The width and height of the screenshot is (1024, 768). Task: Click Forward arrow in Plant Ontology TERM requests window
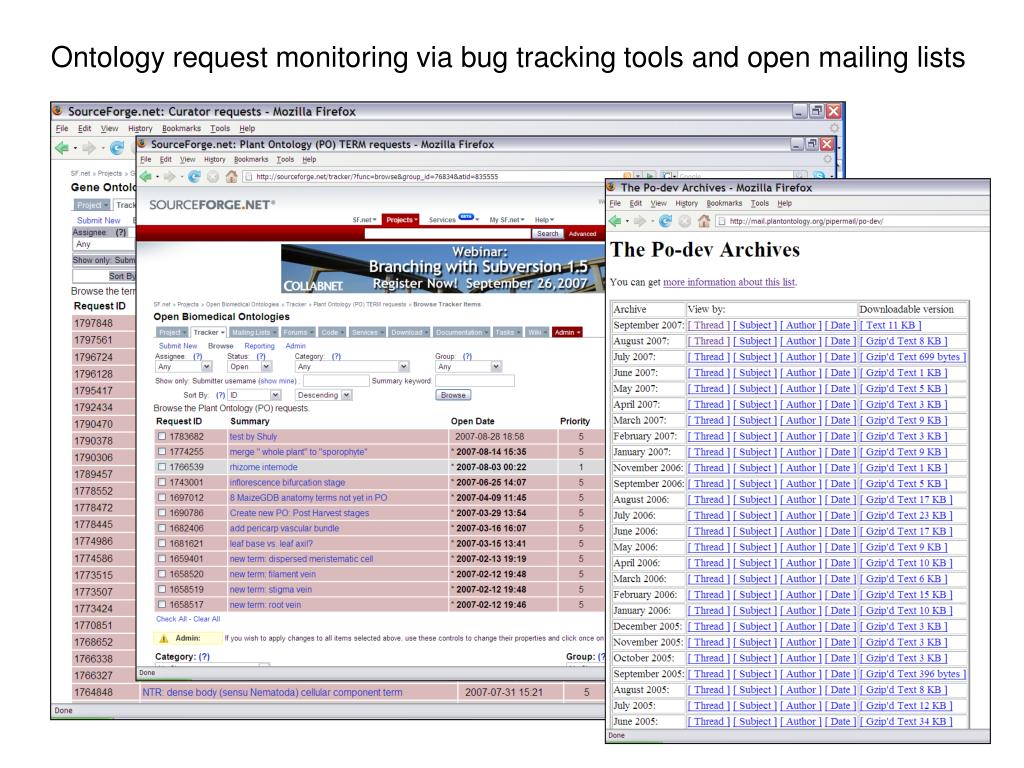click(x=170, y=176)
